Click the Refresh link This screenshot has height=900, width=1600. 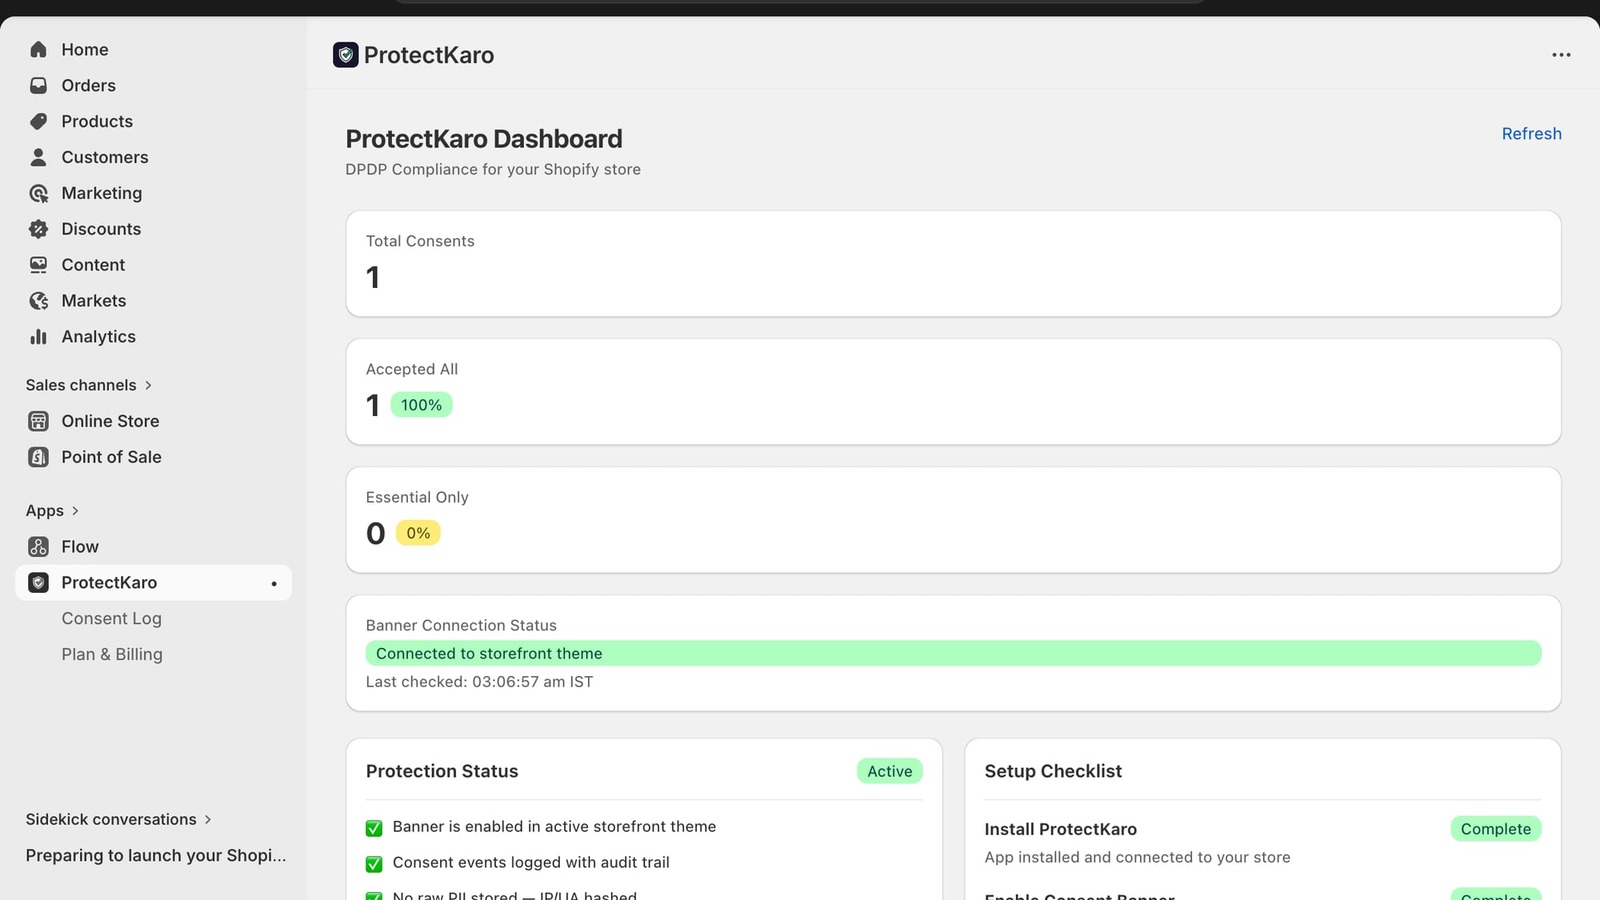point(1531,133)
